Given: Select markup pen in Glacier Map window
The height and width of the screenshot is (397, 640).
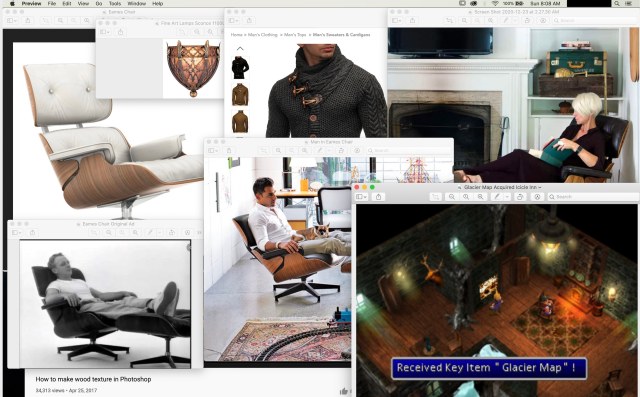Looking at the screenshot, I should [497, 197].
